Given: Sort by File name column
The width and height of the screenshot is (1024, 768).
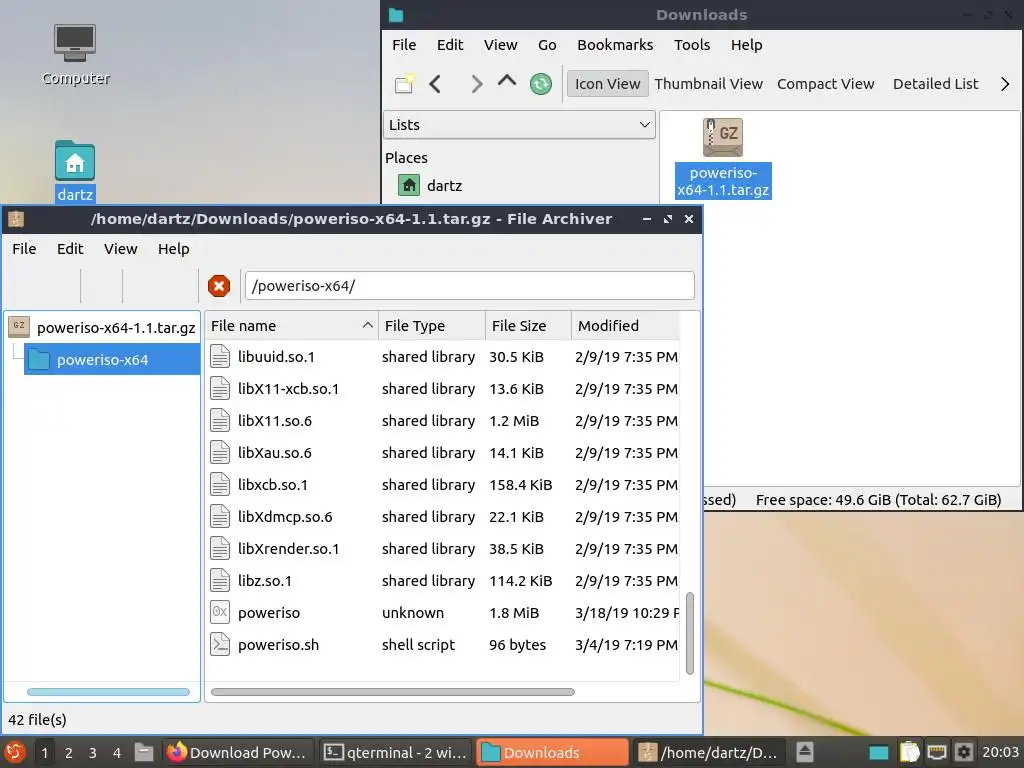Looking at the screenshot, I should 291,326.
